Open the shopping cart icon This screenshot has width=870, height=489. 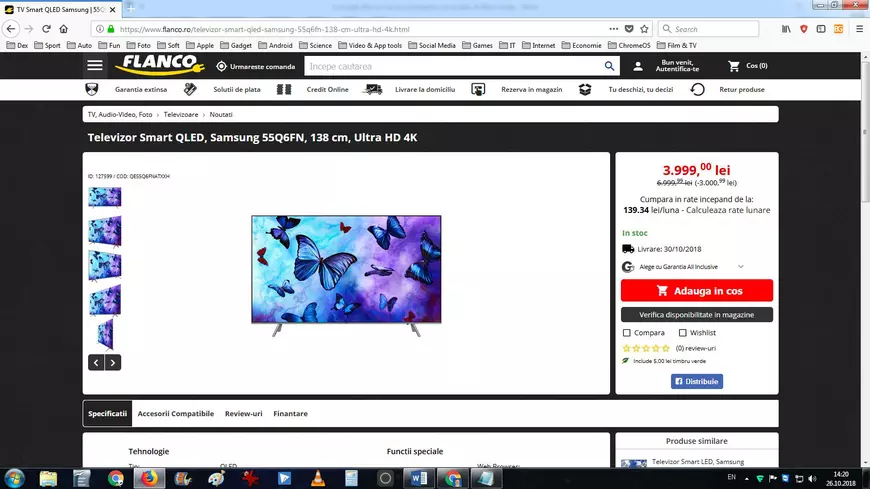coord(734,66)
